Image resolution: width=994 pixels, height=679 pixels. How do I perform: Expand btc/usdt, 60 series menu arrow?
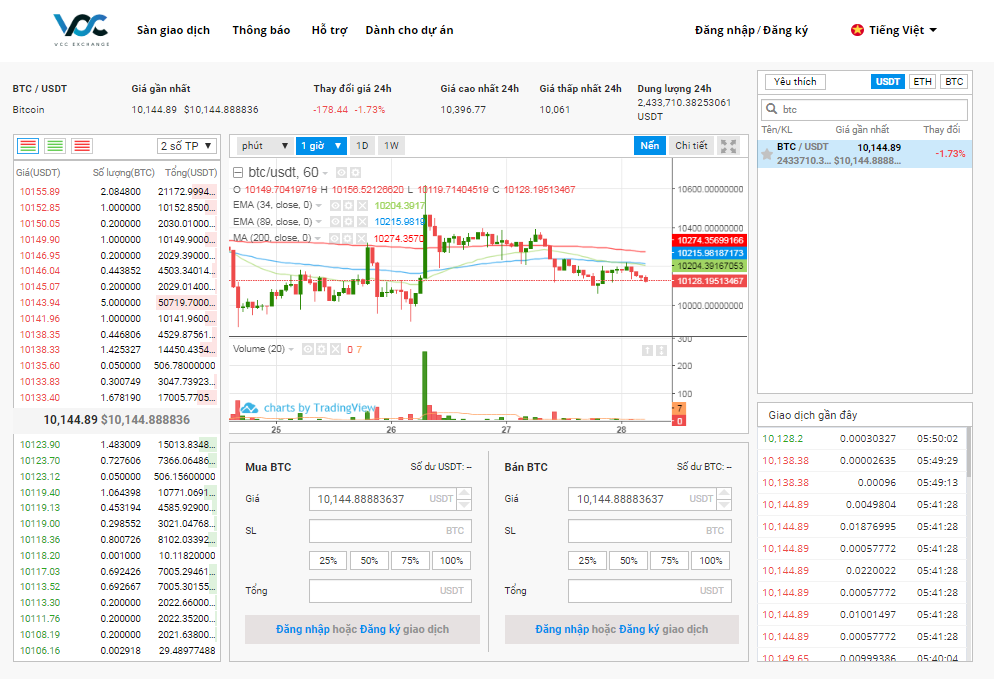[x=325, y=173]
